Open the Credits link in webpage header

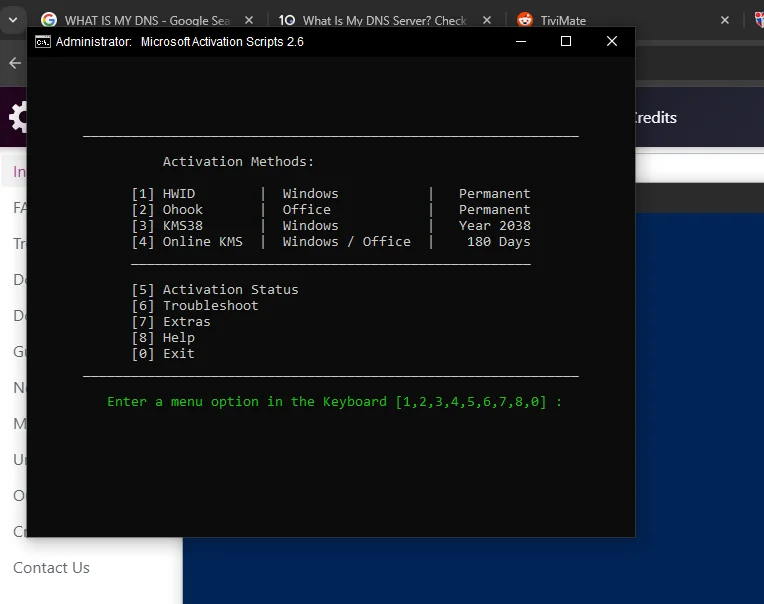[656, 118]
